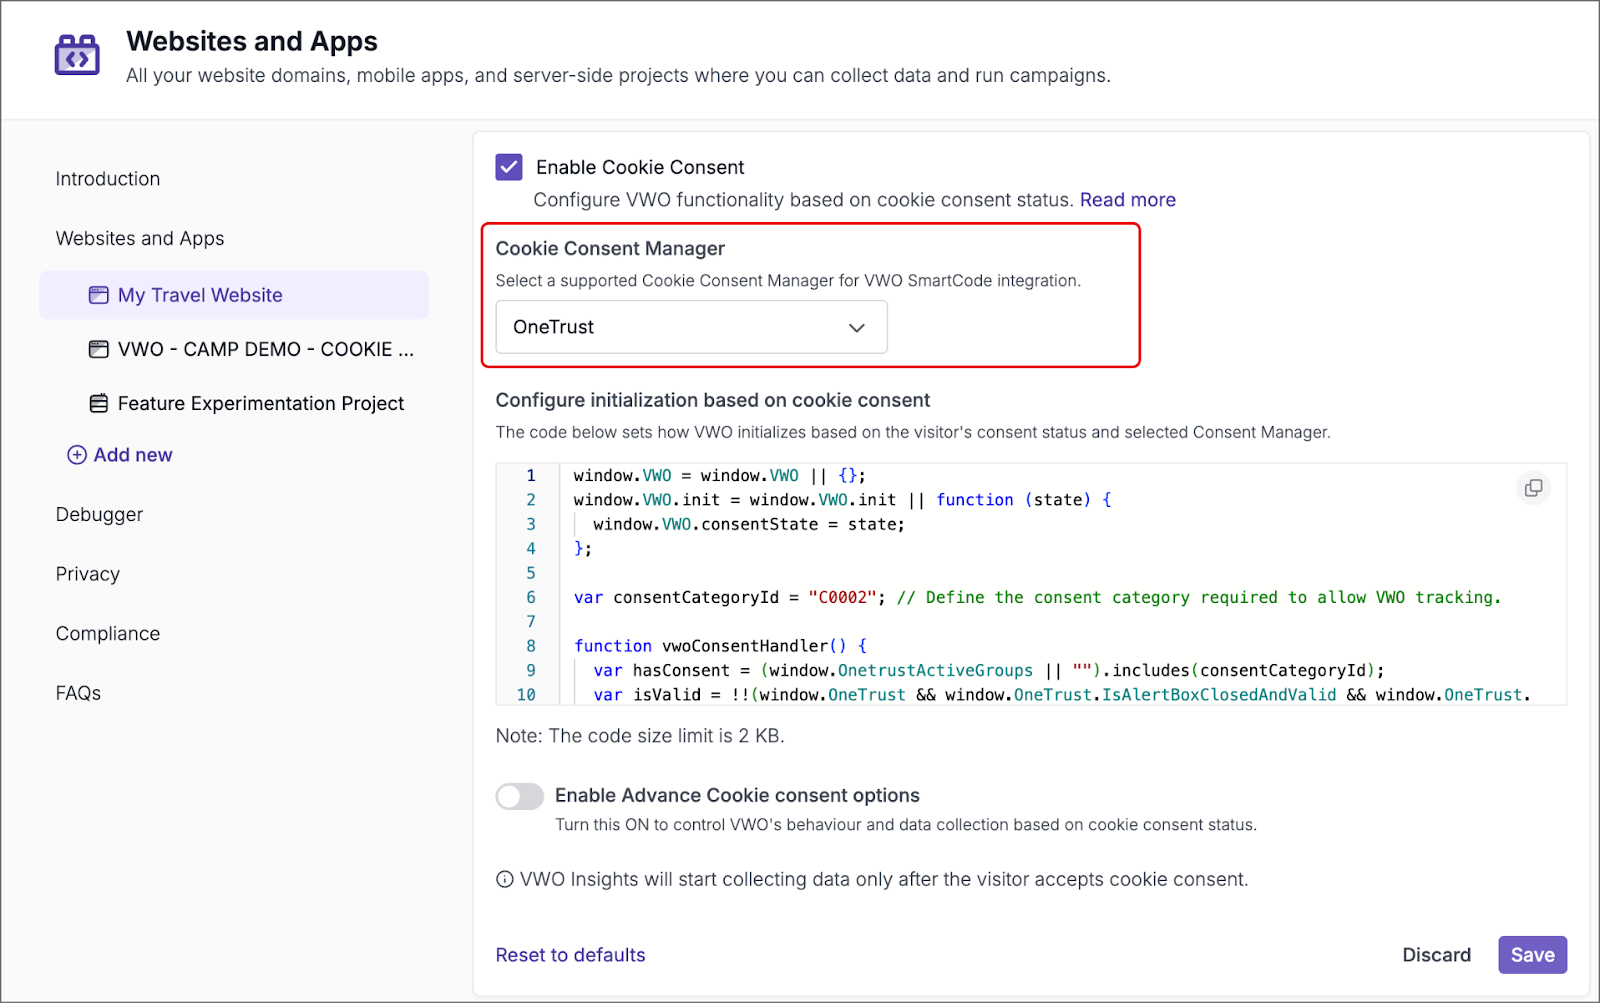Turn on Enable Advance Cookie consent options
The width and height of the screenshot is (1600, 1003).
click(520, 796)
